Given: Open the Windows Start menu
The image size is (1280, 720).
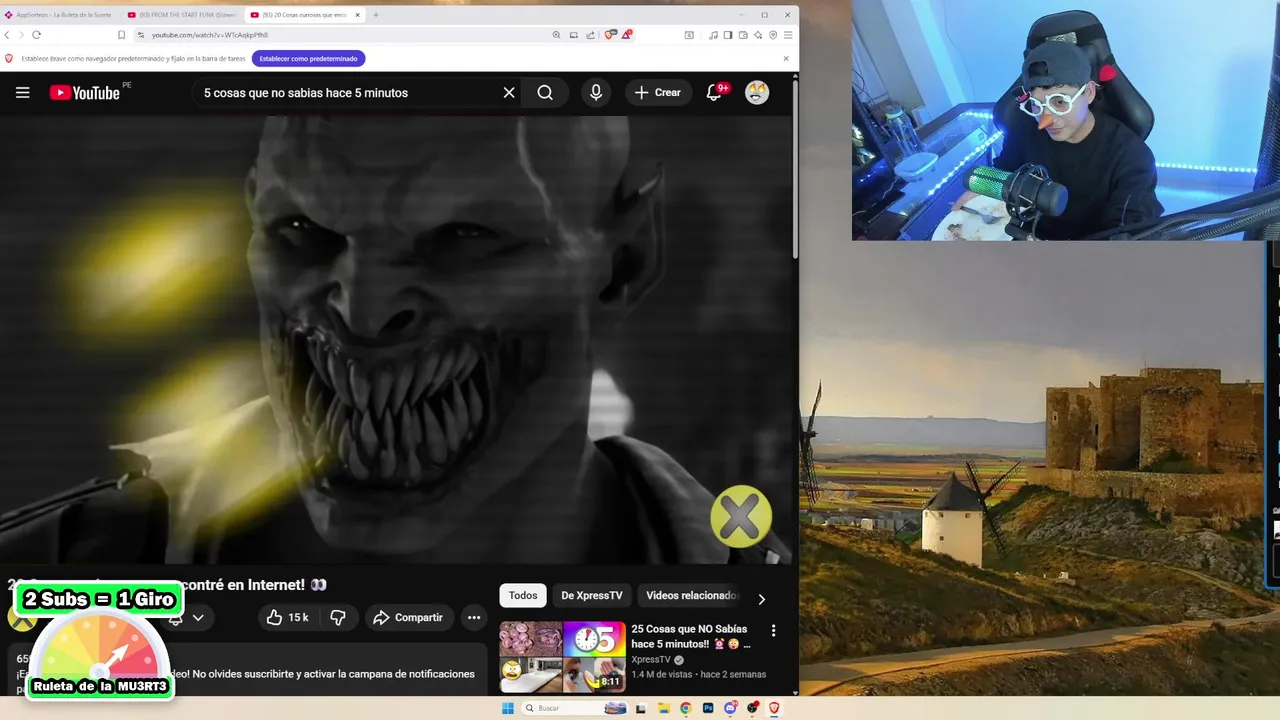Looking at the screenshot, I should 507,708.
